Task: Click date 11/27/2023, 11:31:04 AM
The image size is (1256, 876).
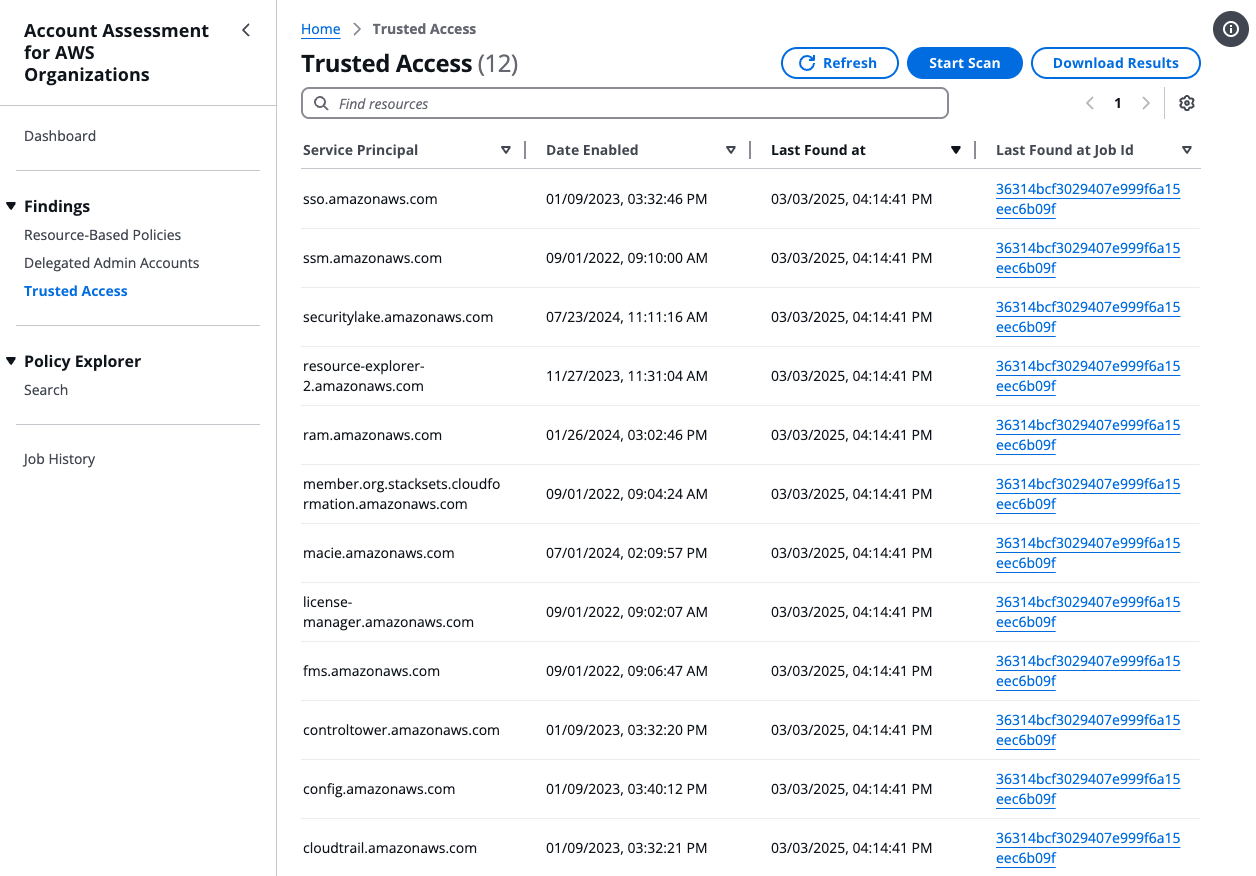Action: click(627, 376)
